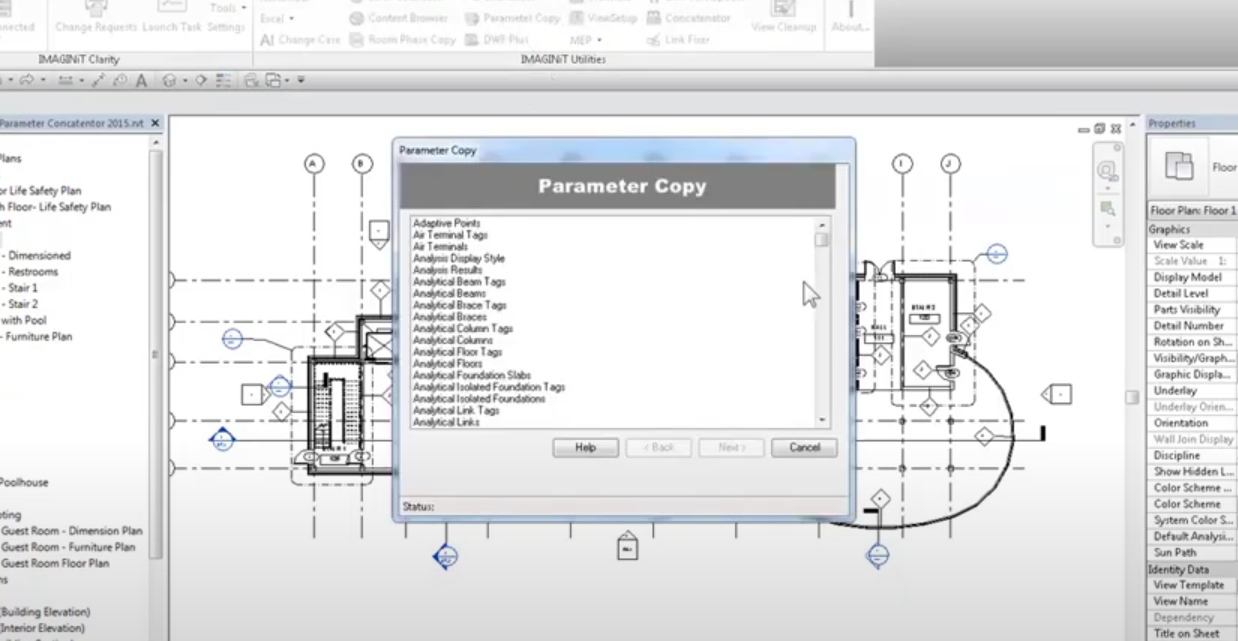Expand the Excel dropdown

click(x=273, y=18)
